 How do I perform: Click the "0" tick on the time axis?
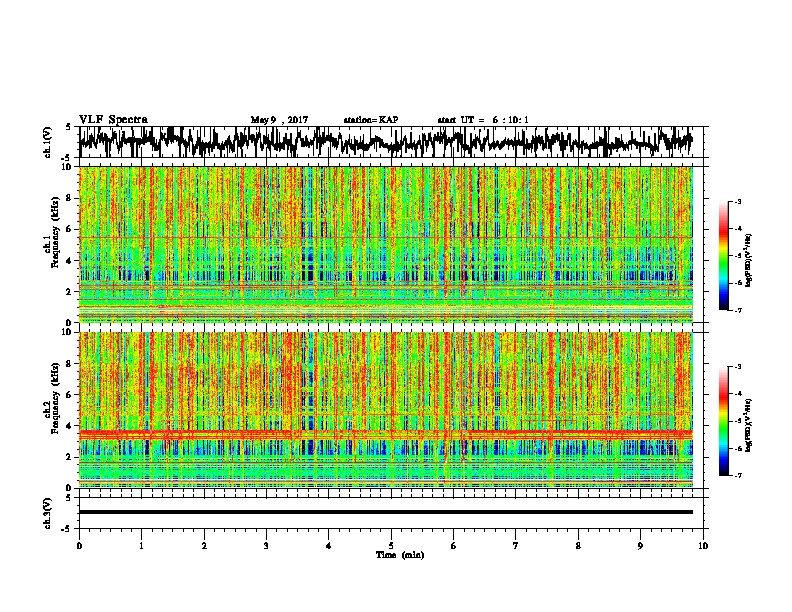tap(79, 546)
